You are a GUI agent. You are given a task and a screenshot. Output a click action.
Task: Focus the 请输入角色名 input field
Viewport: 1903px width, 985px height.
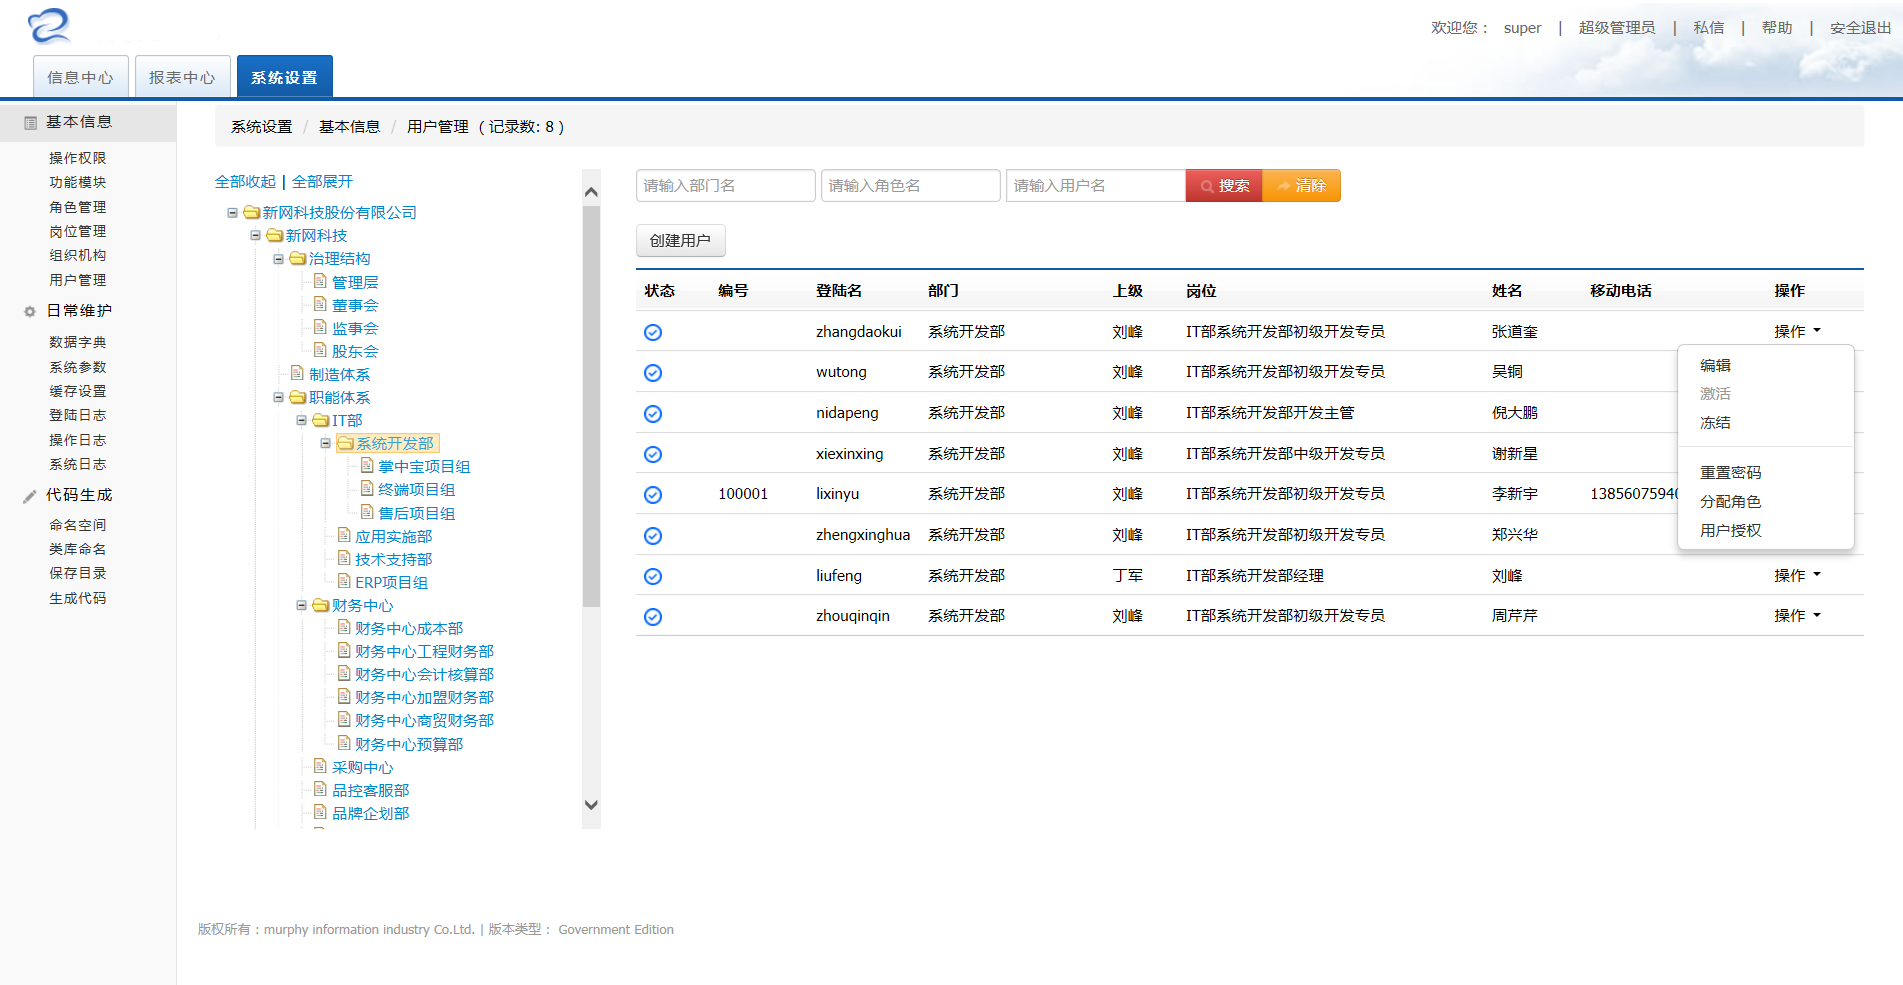(x=911, y=186)
